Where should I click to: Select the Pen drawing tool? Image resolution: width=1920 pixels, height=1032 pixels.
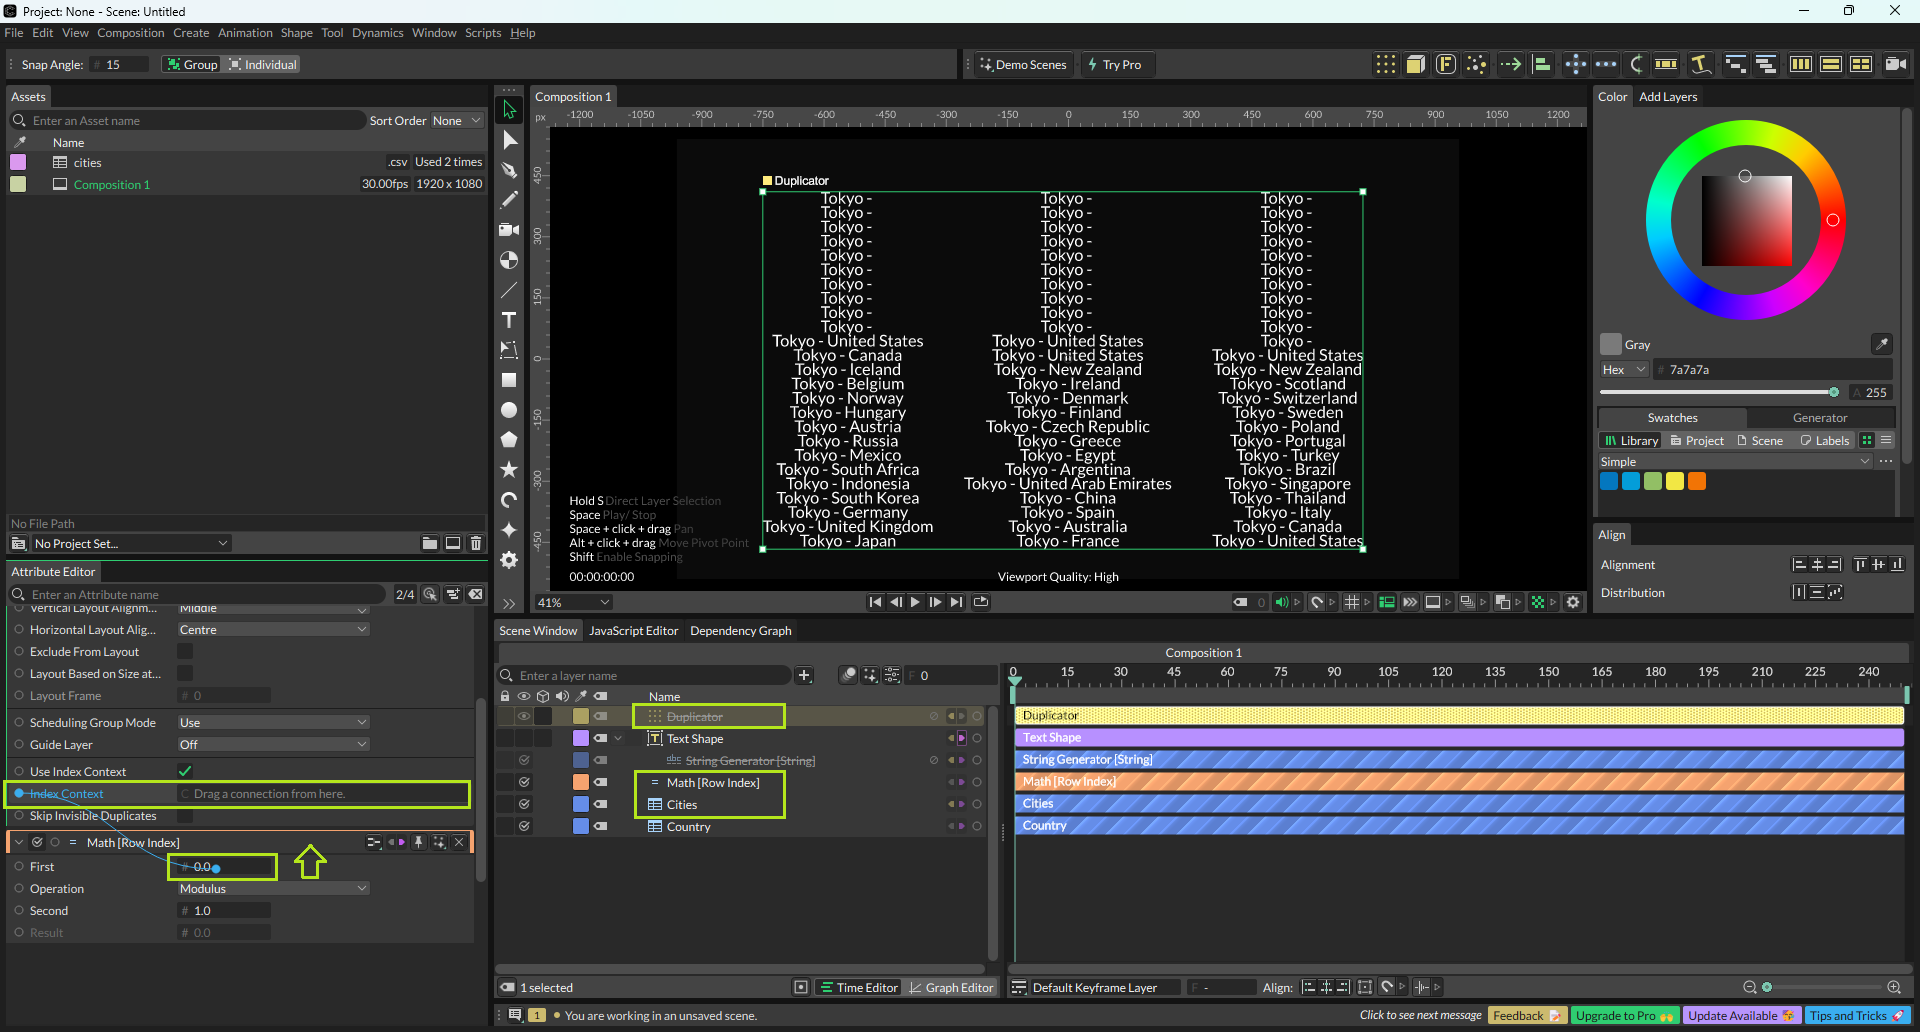point(509,170)
